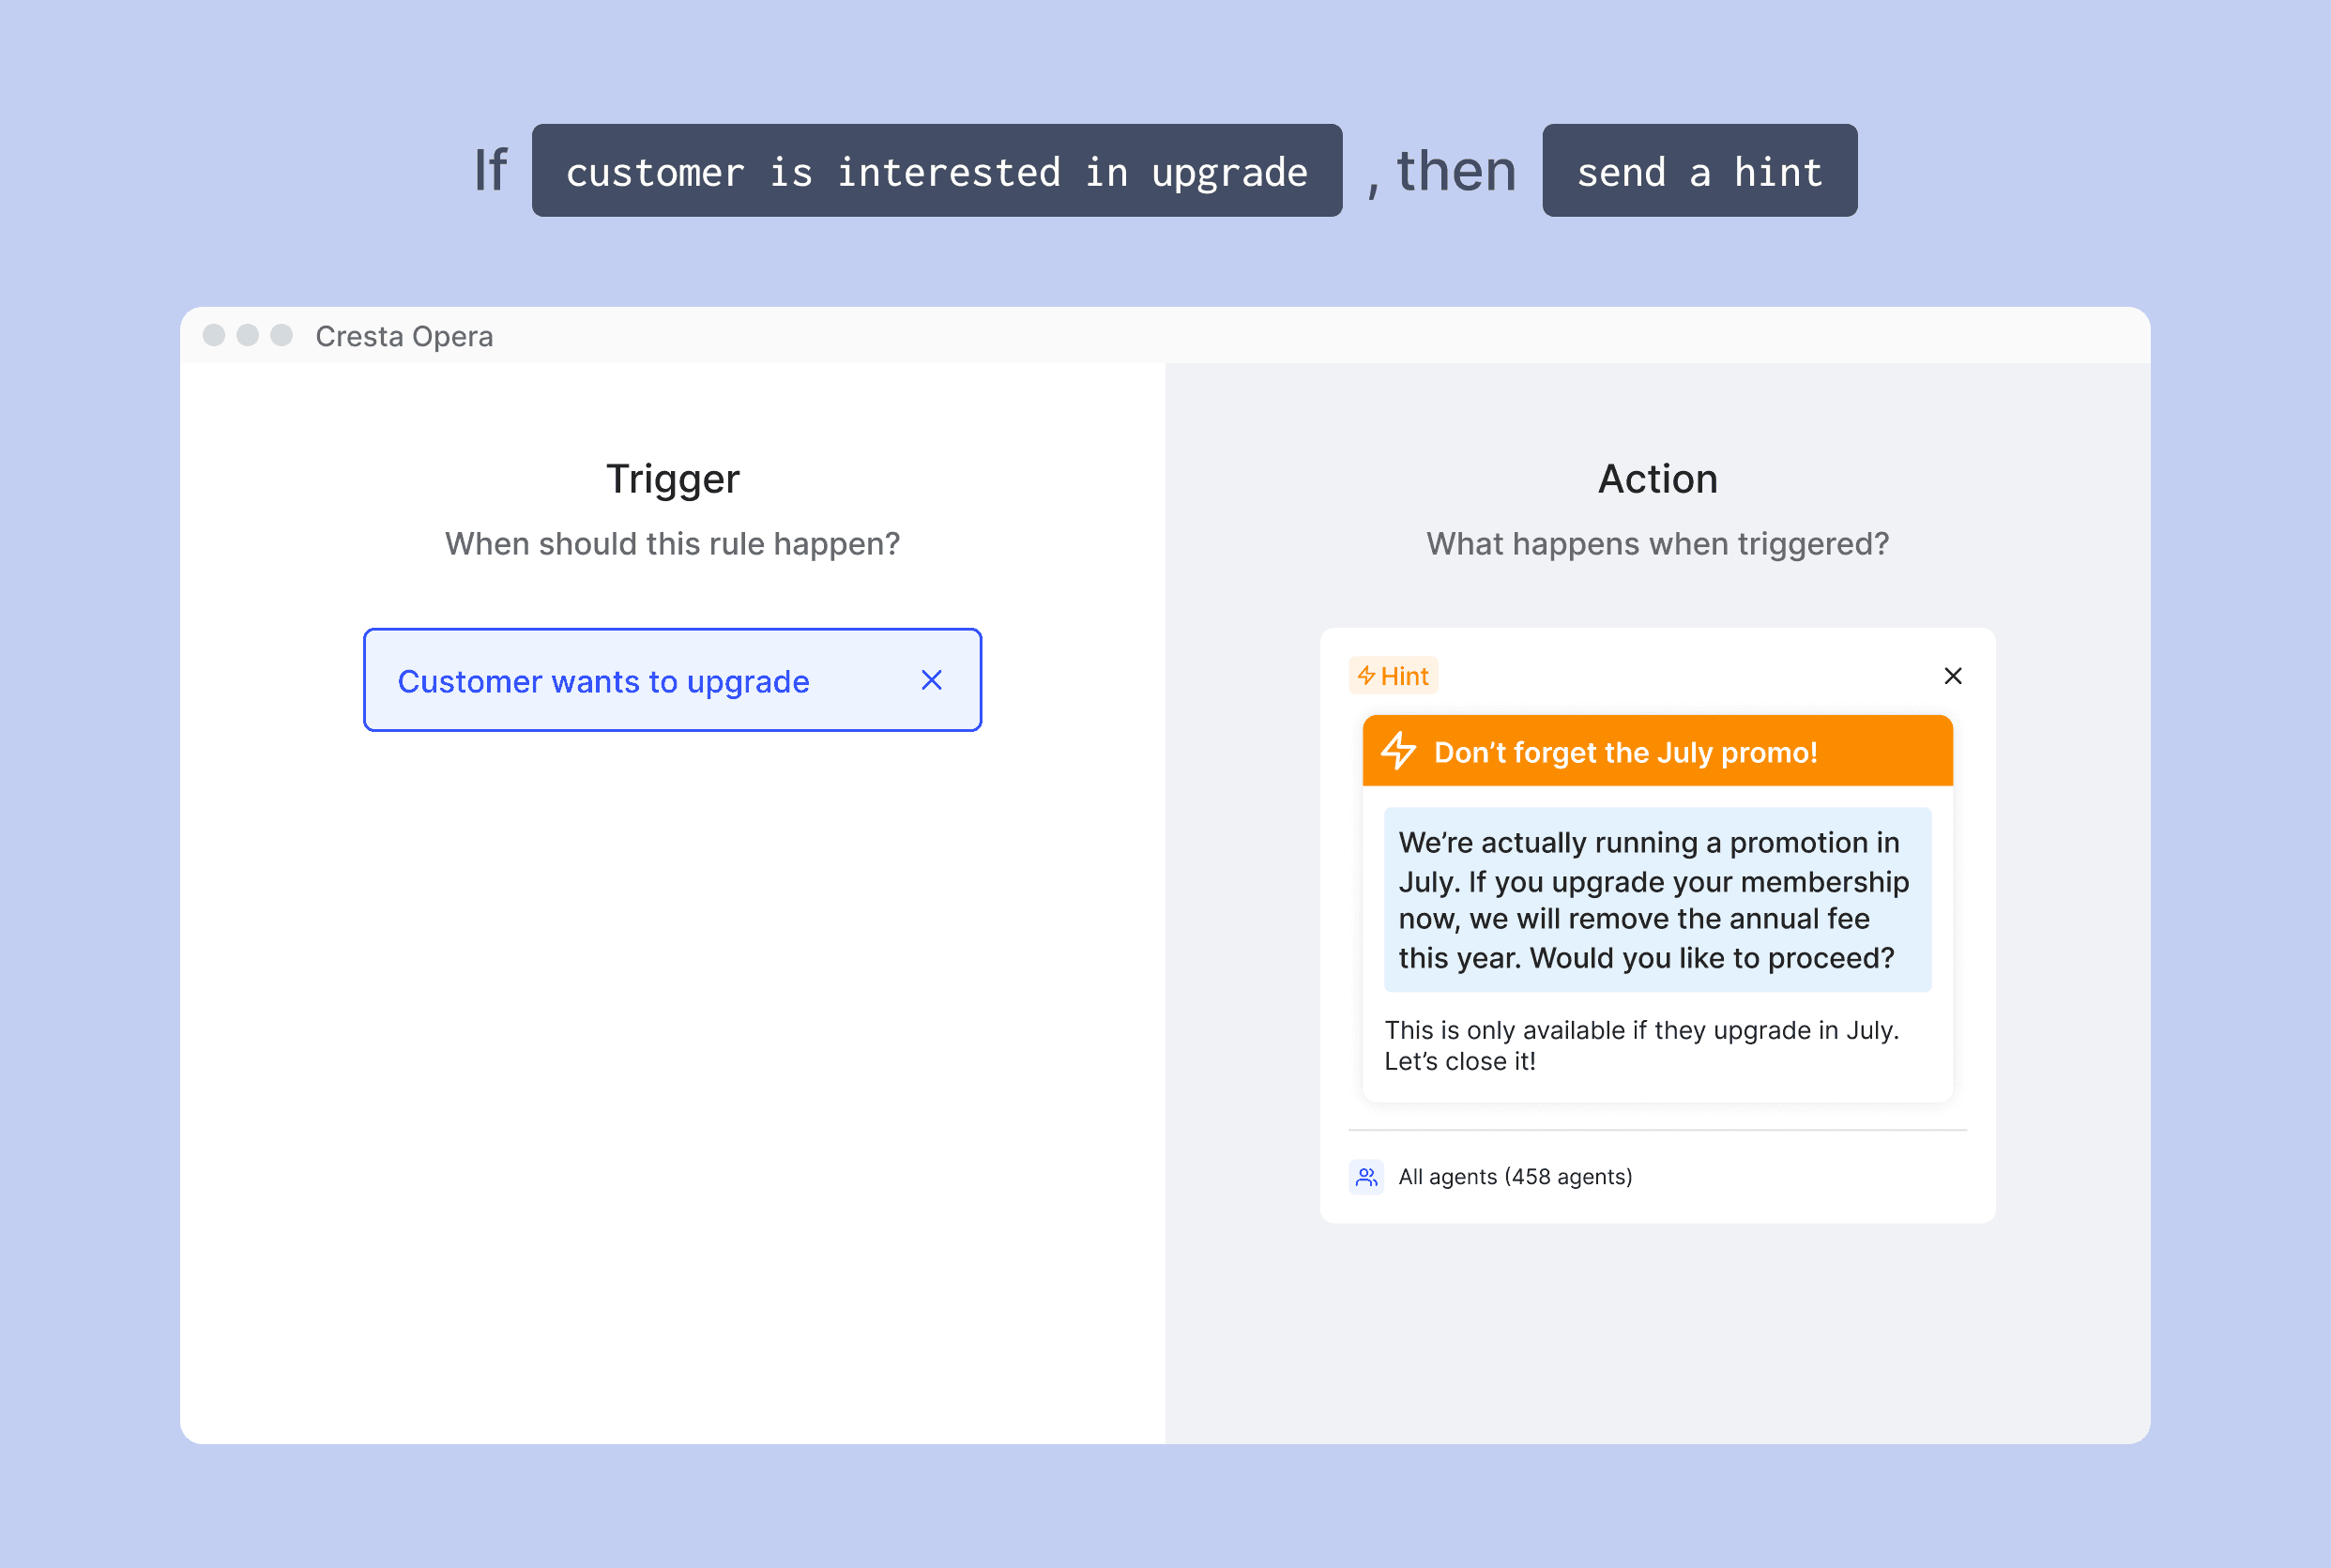Click the first gray window control dot

tap(214, 335)
